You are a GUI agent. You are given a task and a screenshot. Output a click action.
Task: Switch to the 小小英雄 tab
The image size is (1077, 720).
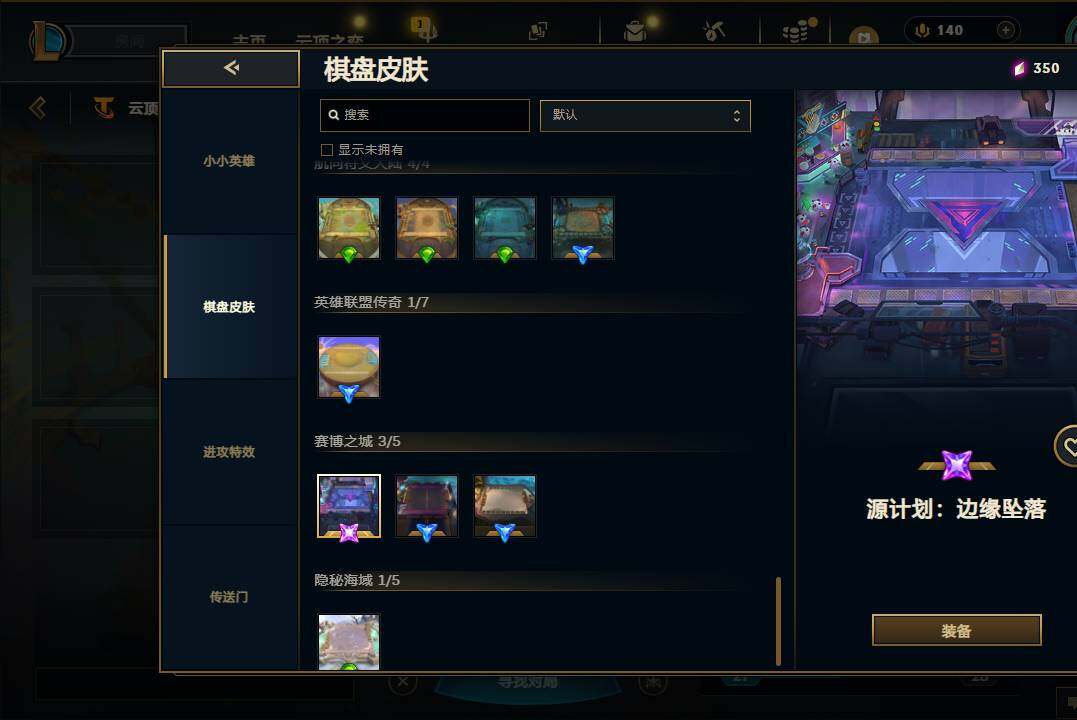coord(229,161)
